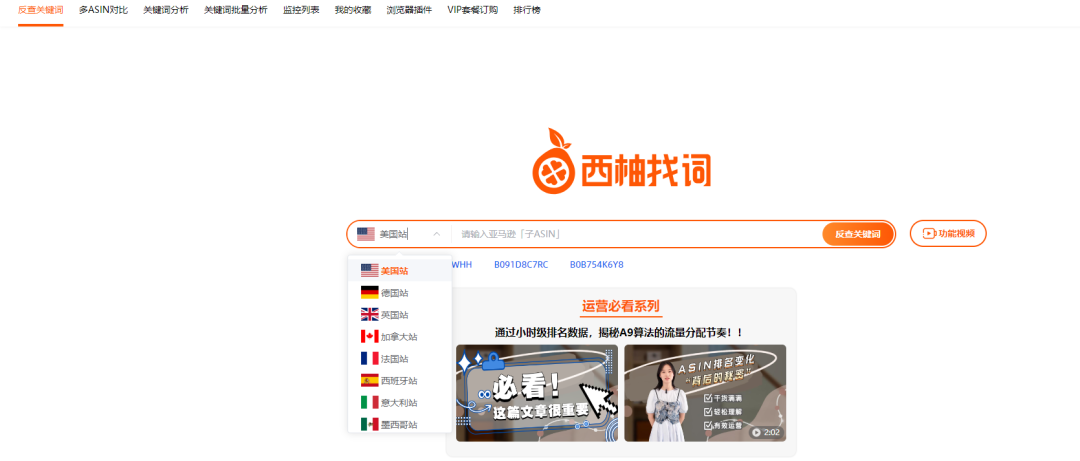Screen dimensions: 1080x461
Task: Go to 关键词批量分析 tab
Action: pyautogui.click(x=236, y=10)
